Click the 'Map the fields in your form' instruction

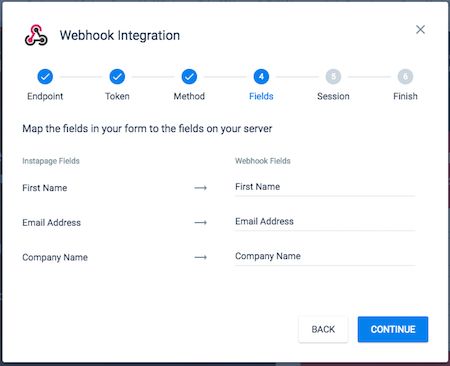[x=147, y=129]
